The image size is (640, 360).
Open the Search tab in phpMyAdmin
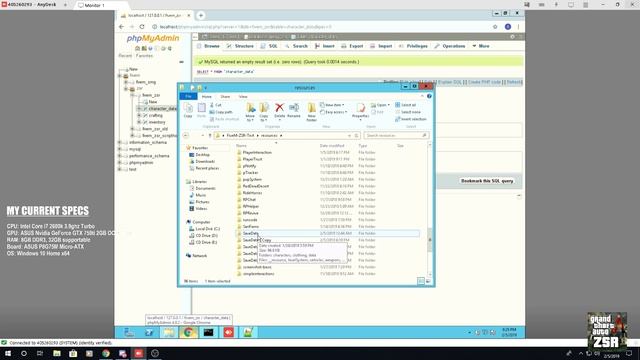point(296,46)
